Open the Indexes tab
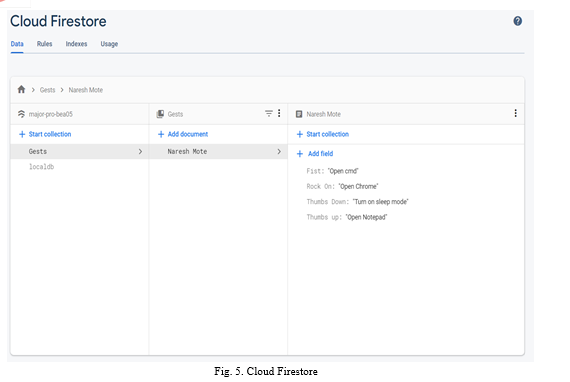Image resolution: width=570 pixels, height=382 pixels. 76,44
